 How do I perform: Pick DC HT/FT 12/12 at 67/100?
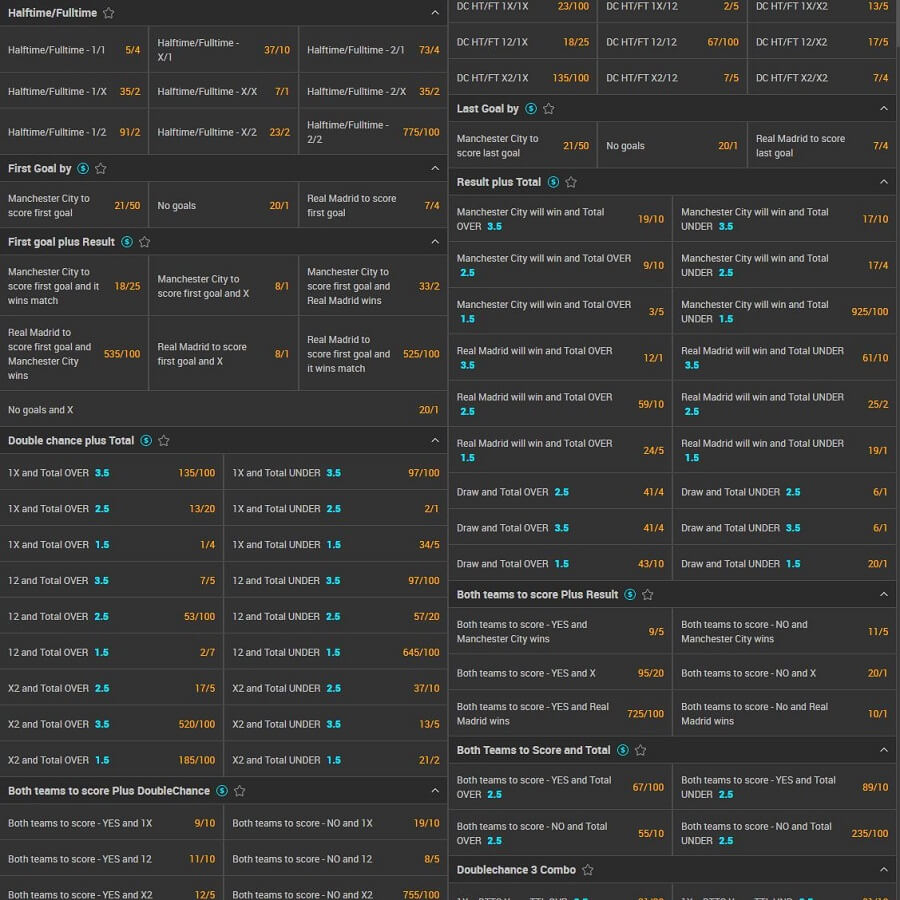click(672, 42)
